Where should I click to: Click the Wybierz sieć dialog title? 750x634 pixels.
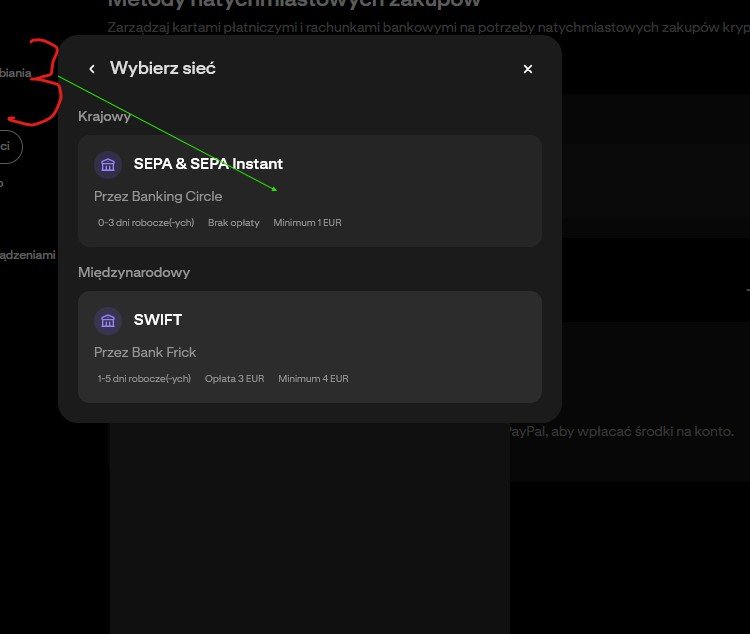[x=163, y=68]
